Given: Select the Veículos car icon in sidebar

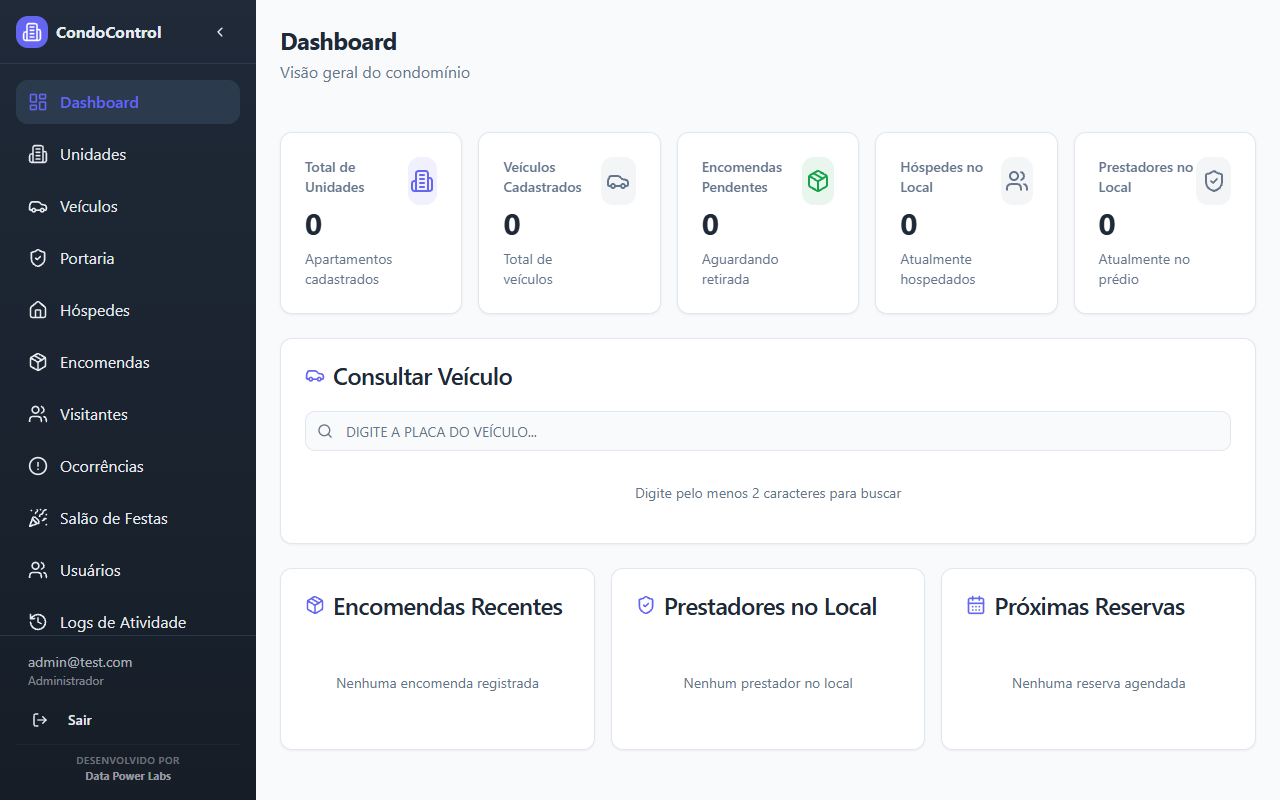Looking at the screenshot, I should coord(38,206).
